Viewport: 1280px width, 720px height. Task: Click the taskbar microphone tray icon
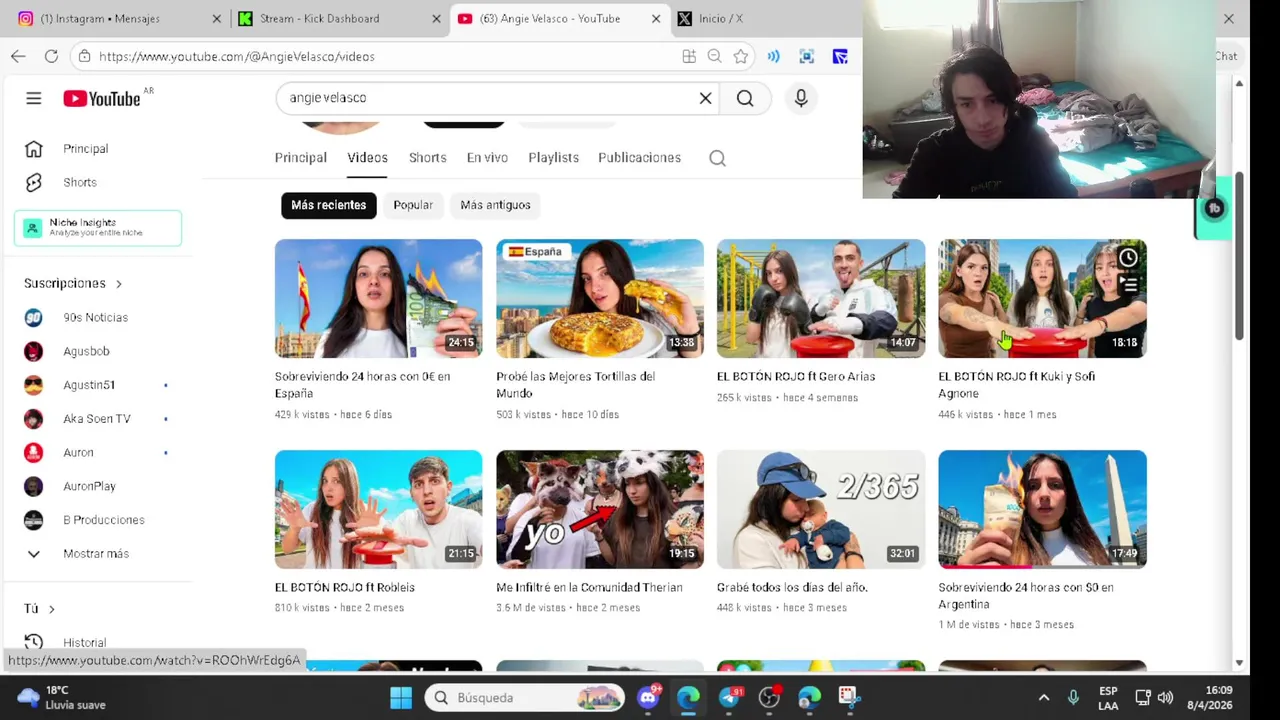point(1073,698)
